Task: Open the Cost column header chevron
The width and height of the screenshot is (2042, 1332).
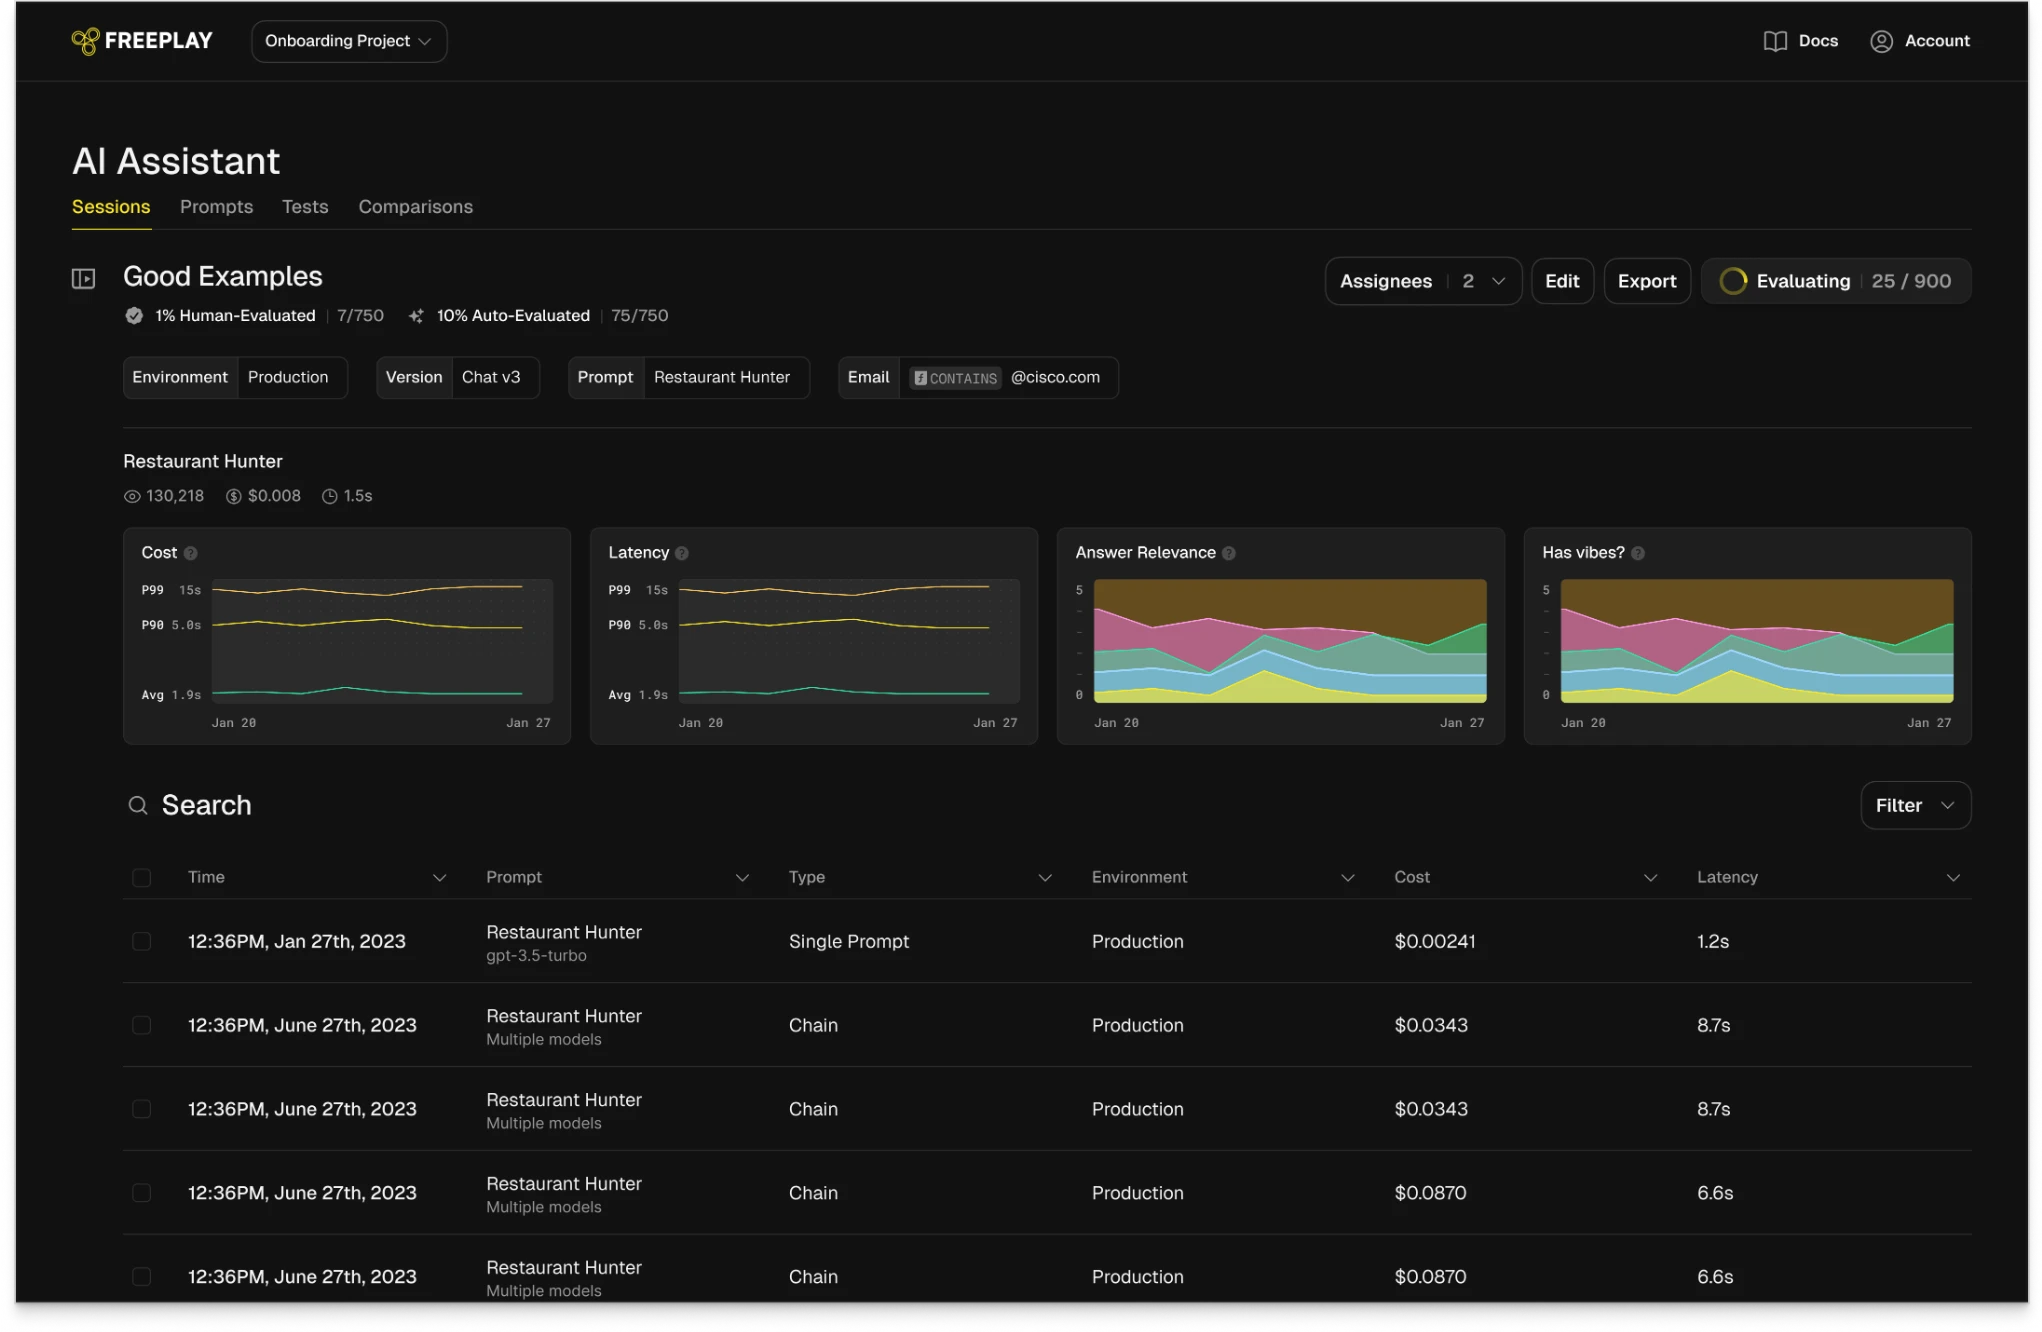Action: 1651,878
